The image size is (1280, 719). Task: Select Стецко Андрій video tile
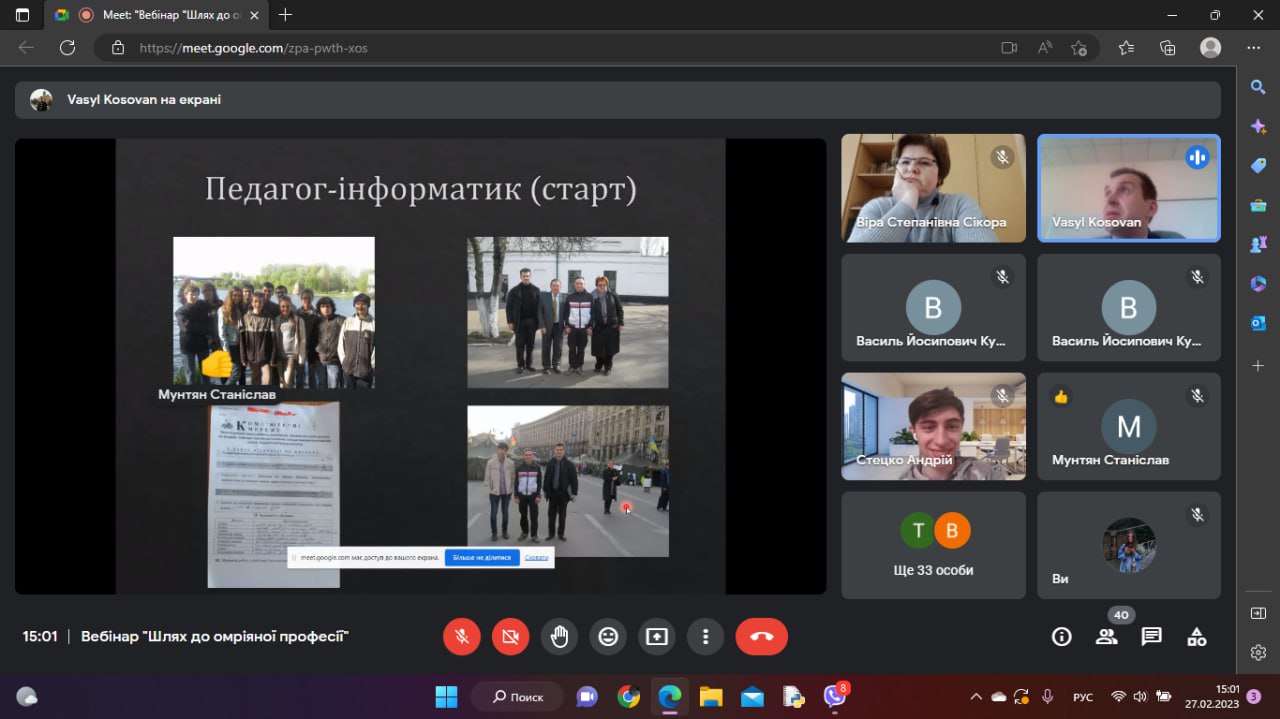pyautogui.click(x=933, y=426)
